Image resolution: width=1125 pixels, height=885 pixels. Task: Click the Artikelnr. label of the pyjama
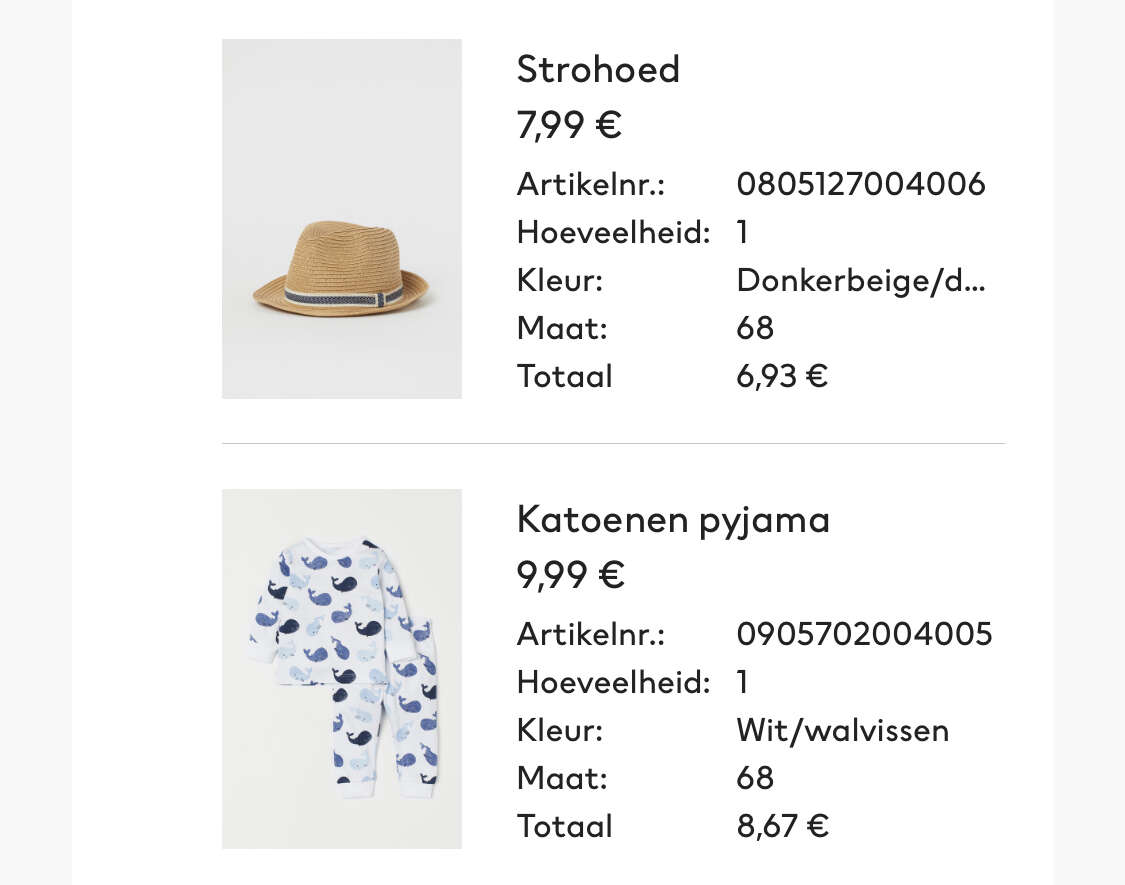[x=590, y=635]
